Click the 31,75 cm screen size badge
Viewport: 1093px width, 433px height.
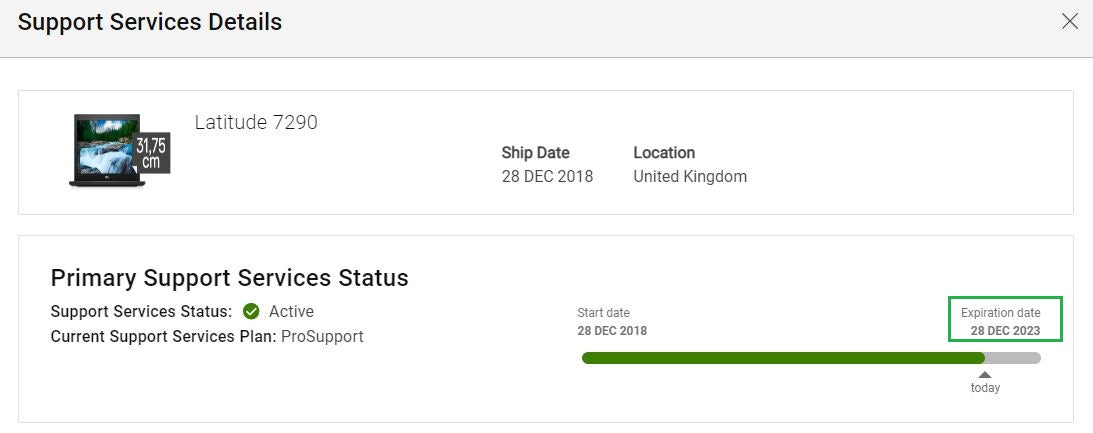click(152, 153)
